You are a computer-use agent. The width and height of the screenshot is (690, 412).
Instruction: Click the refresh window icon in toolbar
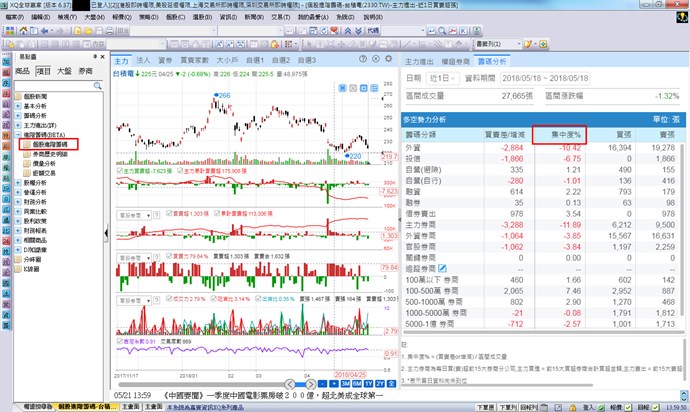(324, 31)
